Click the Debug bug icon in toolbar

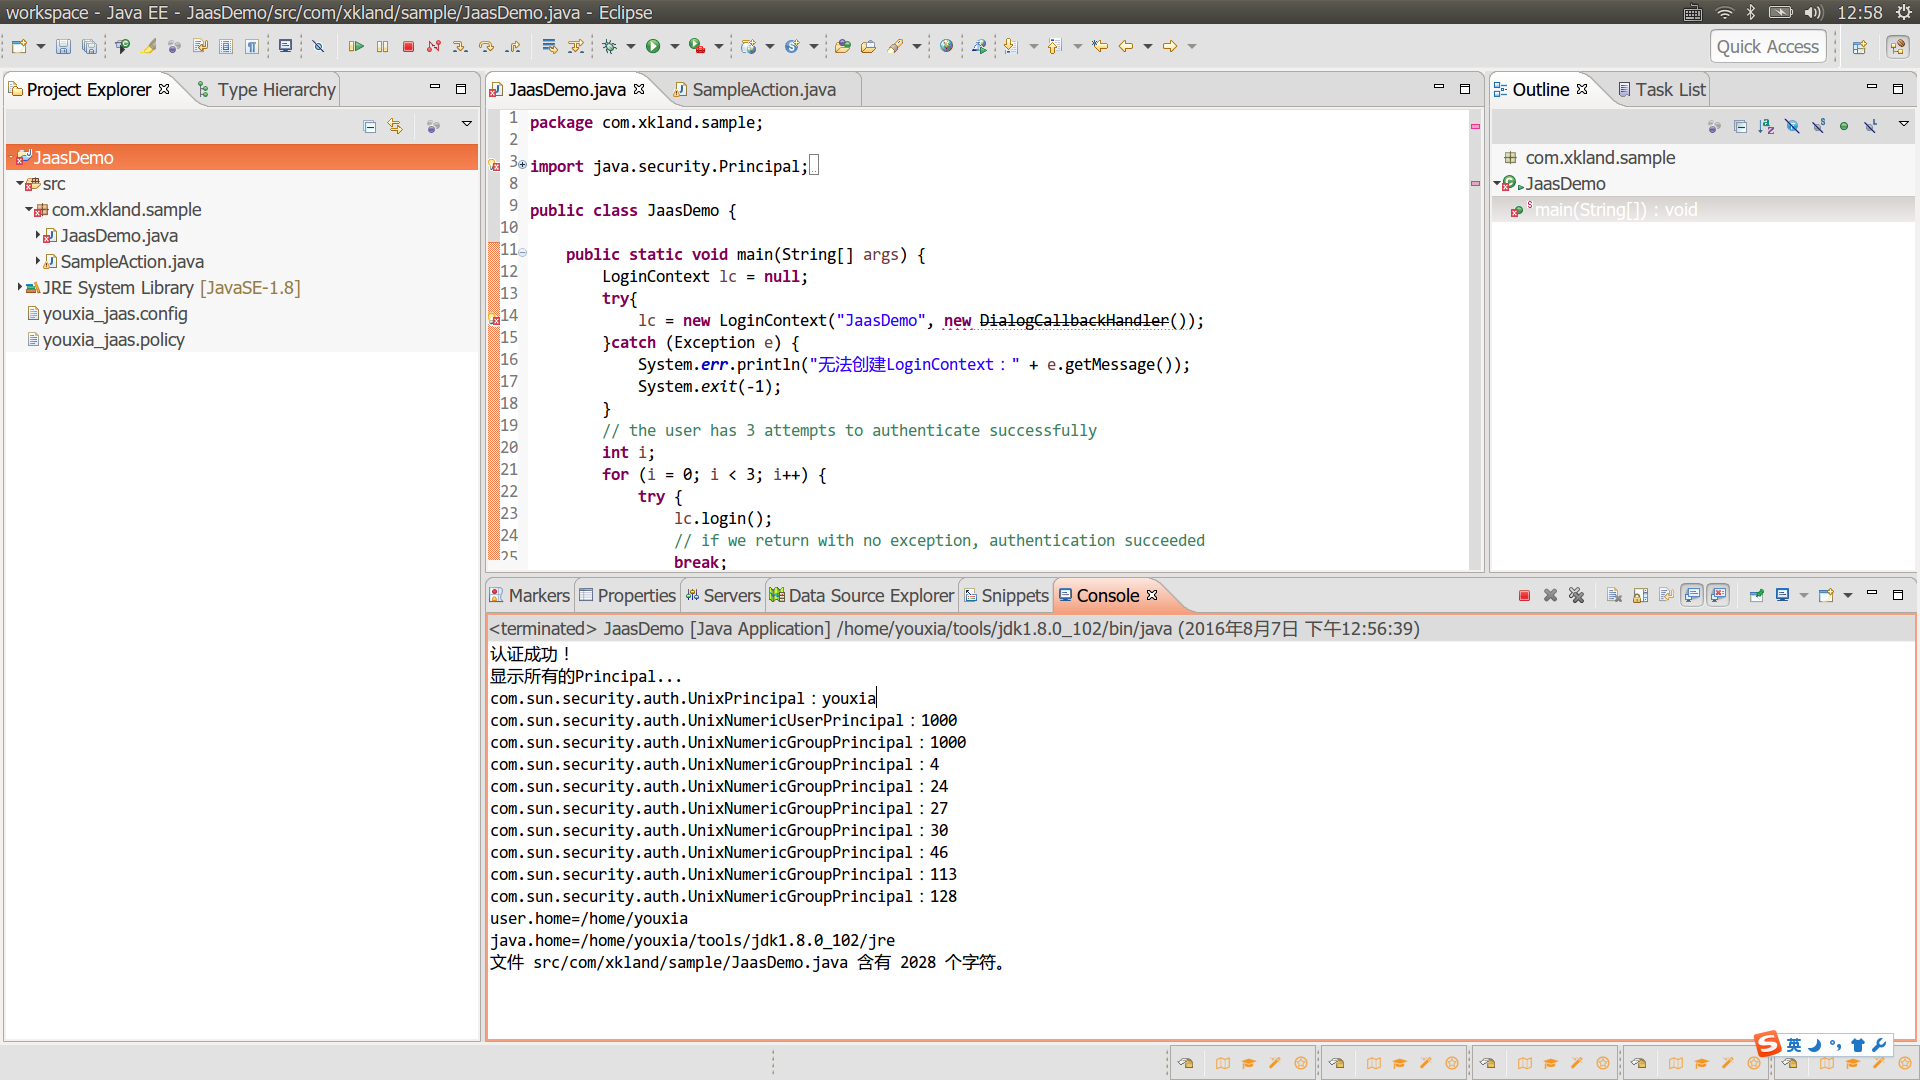tap(609, 46)
